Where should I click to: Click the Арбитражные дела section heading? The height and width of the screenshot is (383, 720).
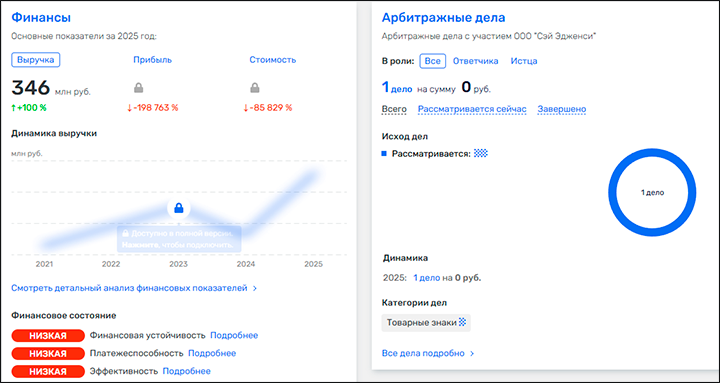pos(444,17)
